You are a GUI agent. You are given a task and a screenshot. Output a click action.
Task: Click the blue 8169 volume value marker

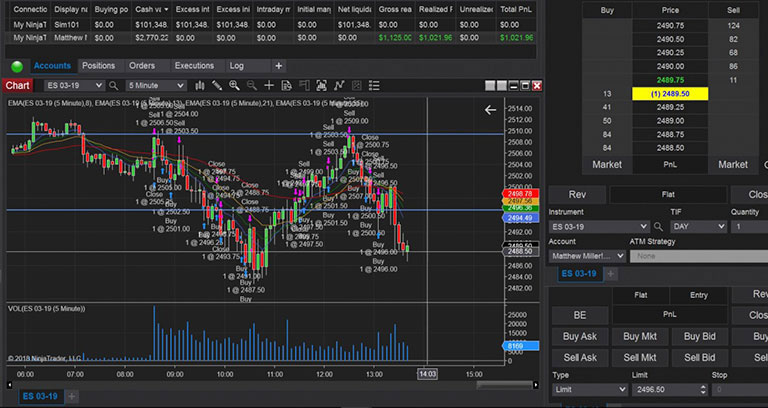coord(521,346)
